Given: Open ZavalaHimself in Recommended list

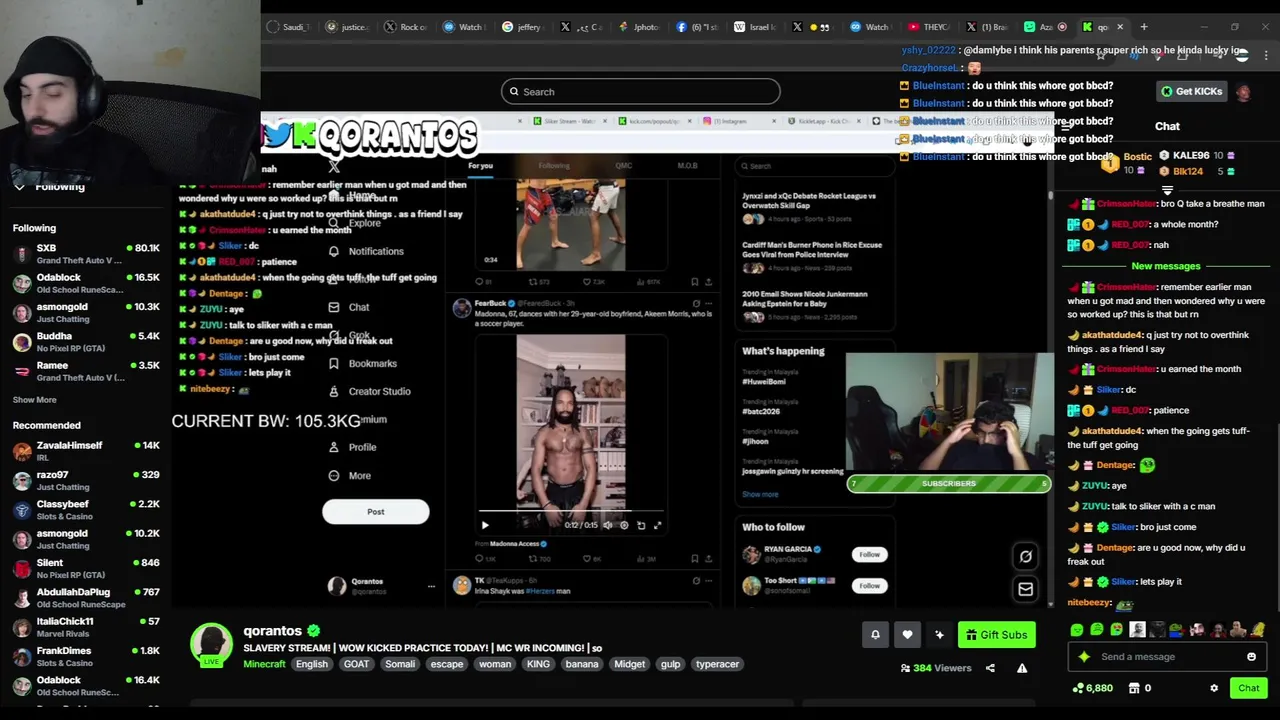Looking at the screenshot, I should 86,451.
